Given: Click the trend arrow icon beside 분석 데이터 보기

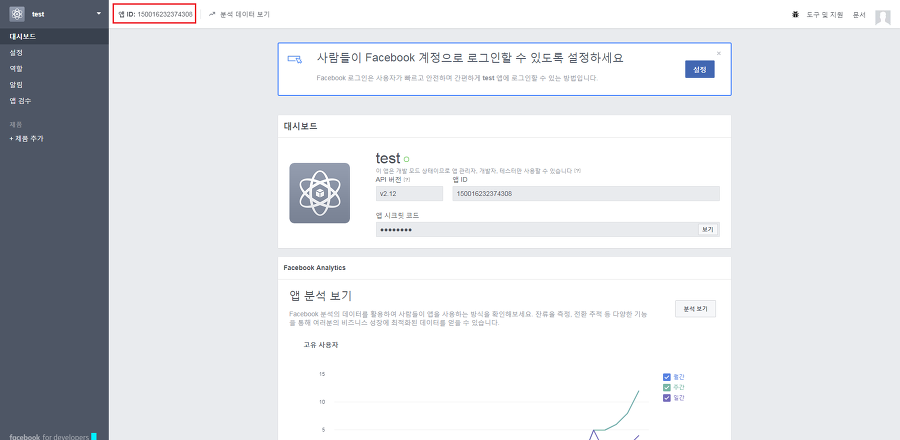Looking at the screenshot, I should (212, 14).
